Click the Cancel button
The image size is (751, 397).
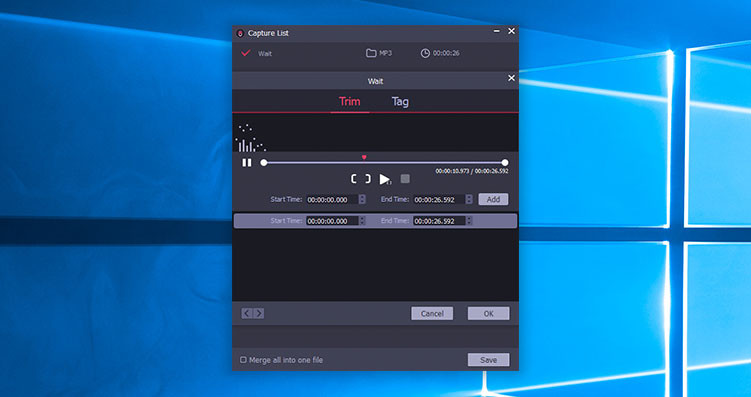(x=432, y=314)
